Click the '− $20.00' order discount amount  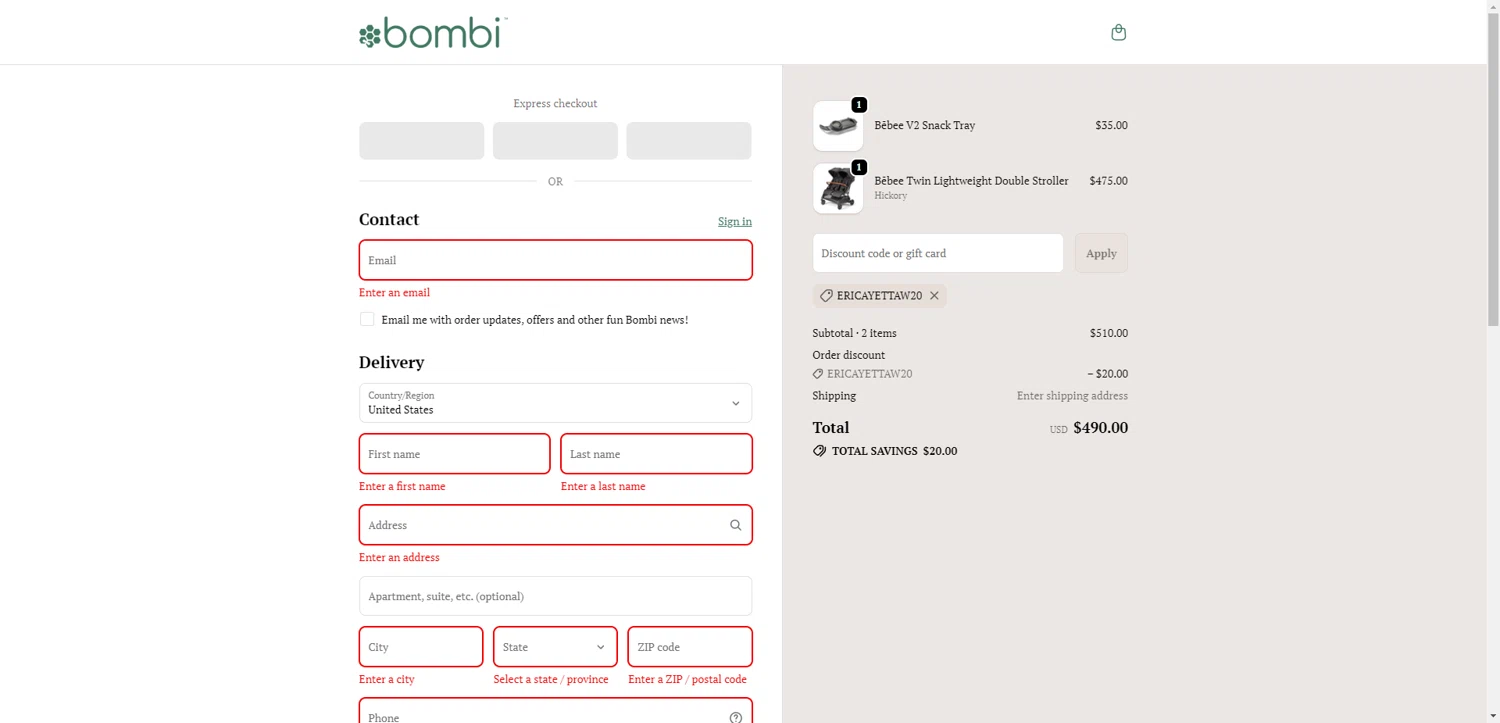point(1107,374)
